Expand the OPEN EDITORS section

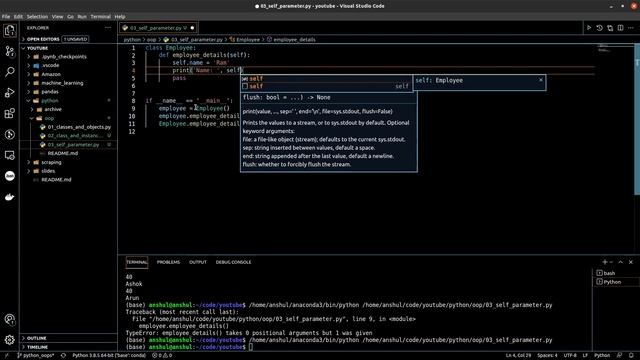coord(43,39)
